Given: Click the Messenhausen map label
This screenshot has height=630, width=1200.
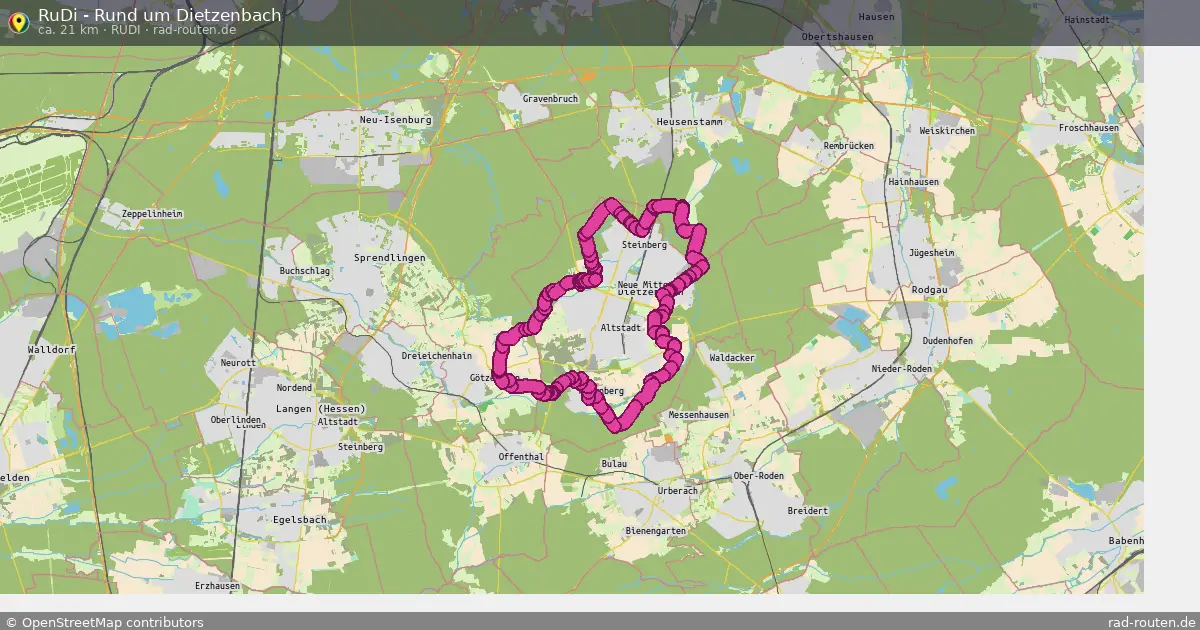Looking at the screenshot, I should coord(698,414).
